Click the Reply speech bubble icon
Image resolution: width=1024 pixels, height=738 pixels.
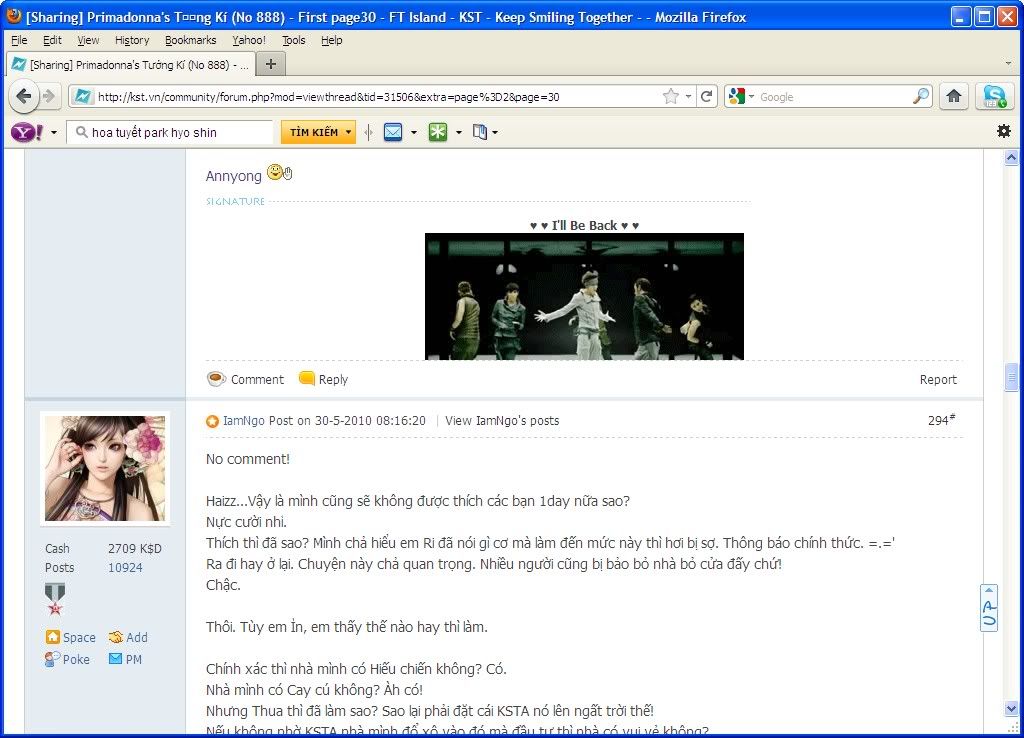click(306, 378)
